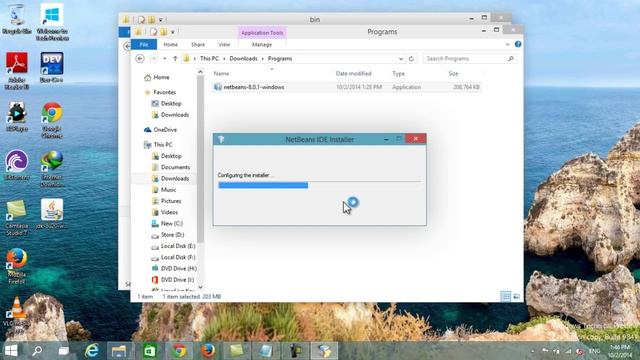The height and width of the screenshot is (360, 640).
Task: Sort by the Size column header
Action: [x=453, y=73]
